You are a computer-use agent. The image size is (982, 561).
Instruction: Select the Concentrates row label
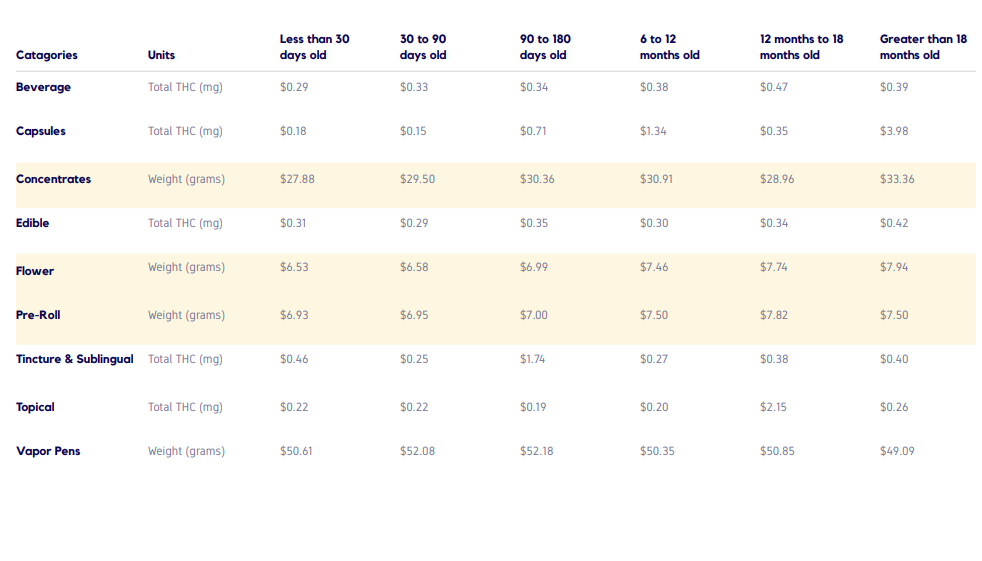coord(53,179)
